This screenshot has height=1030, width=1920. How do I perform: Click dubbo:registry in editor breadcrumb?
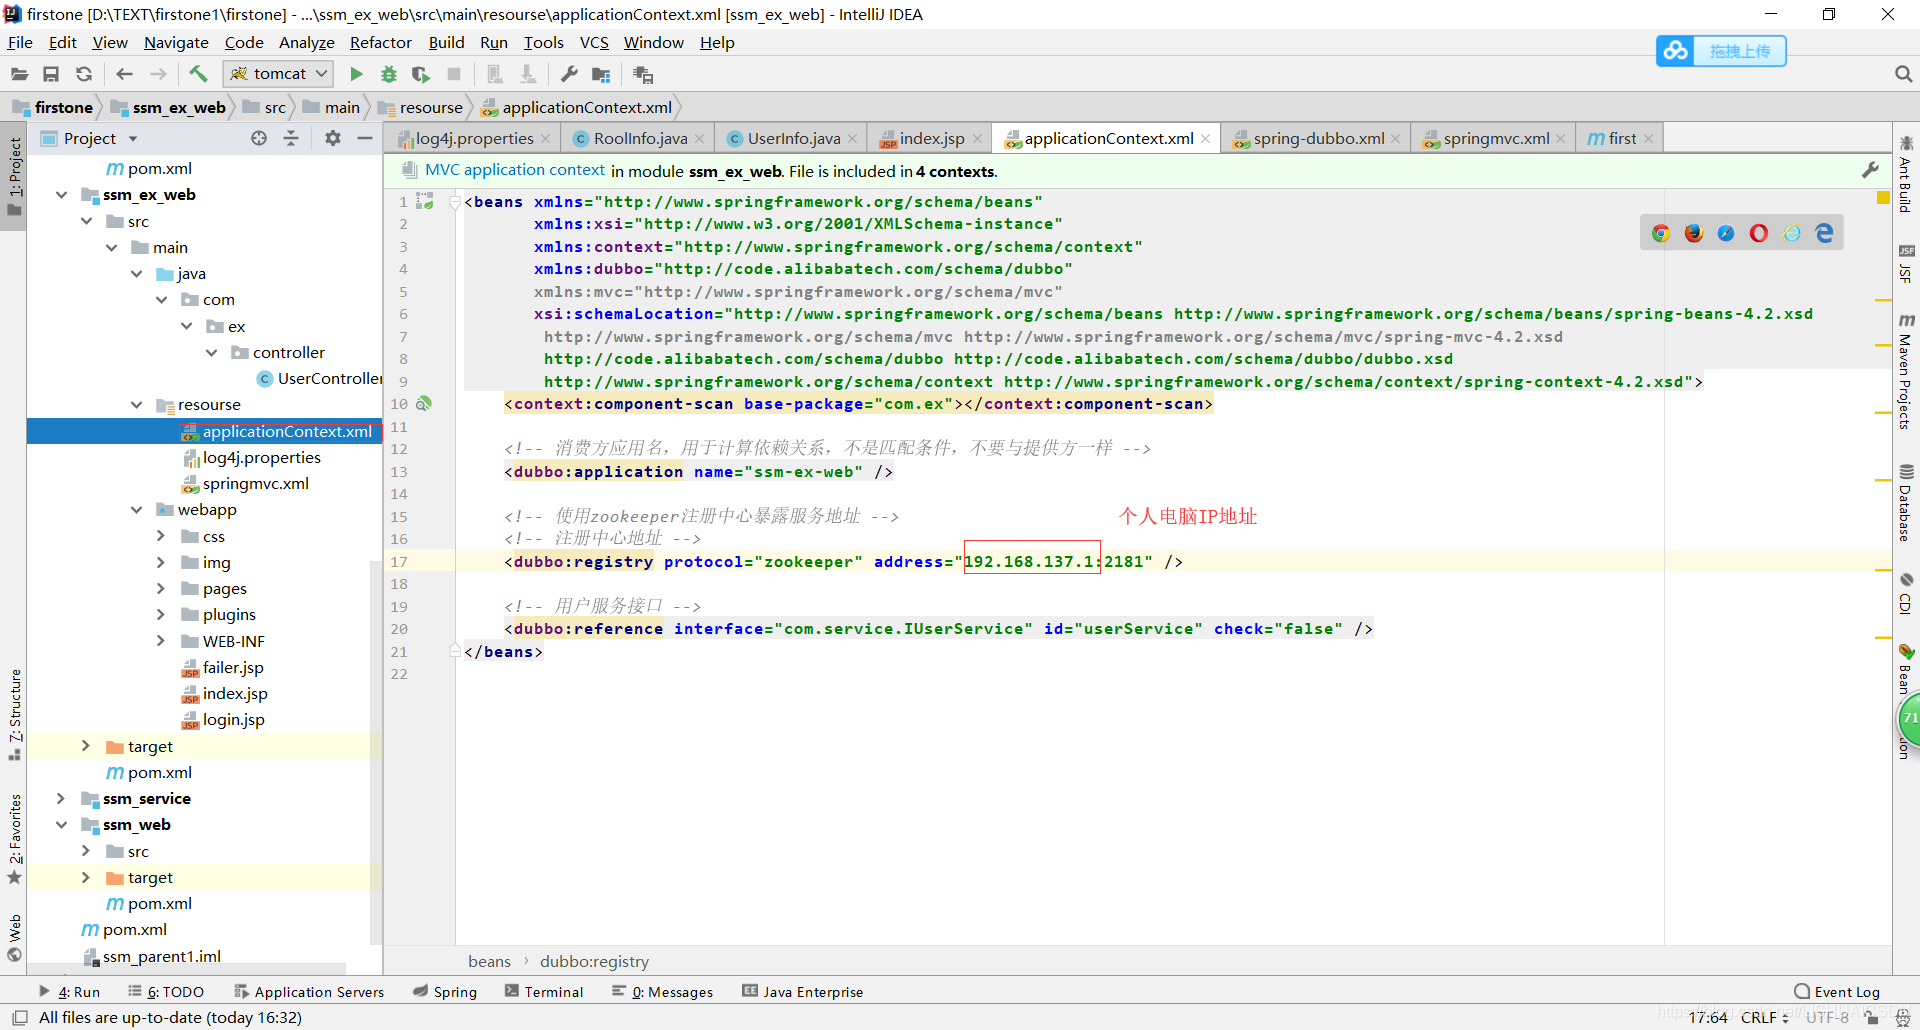[594, 961]
